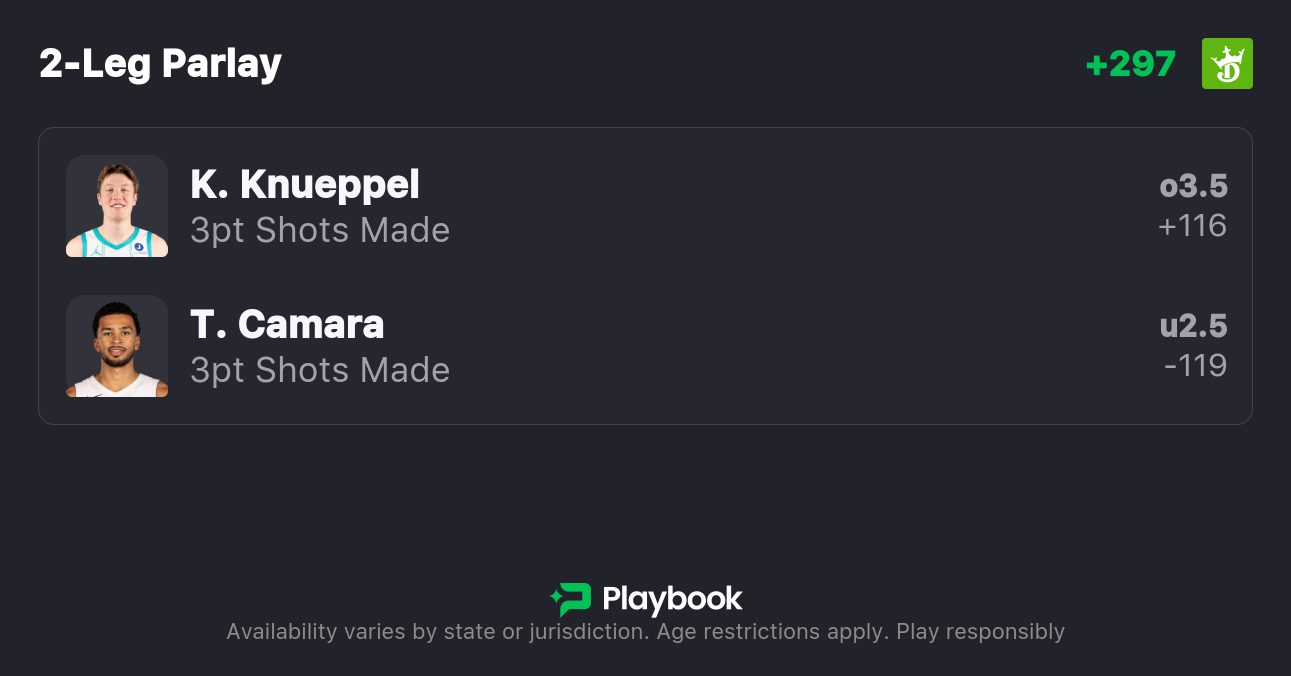Click the -119 leg odds
Viewport: 1291px width, 676px height.
(1195, 366)
